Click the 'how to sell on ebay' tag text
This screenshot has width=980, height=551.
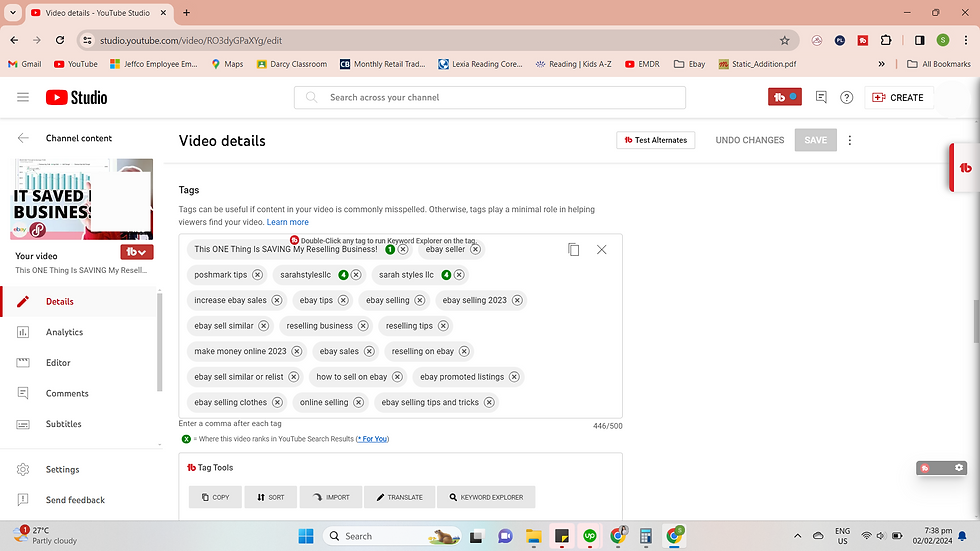[x=351, y=377]
